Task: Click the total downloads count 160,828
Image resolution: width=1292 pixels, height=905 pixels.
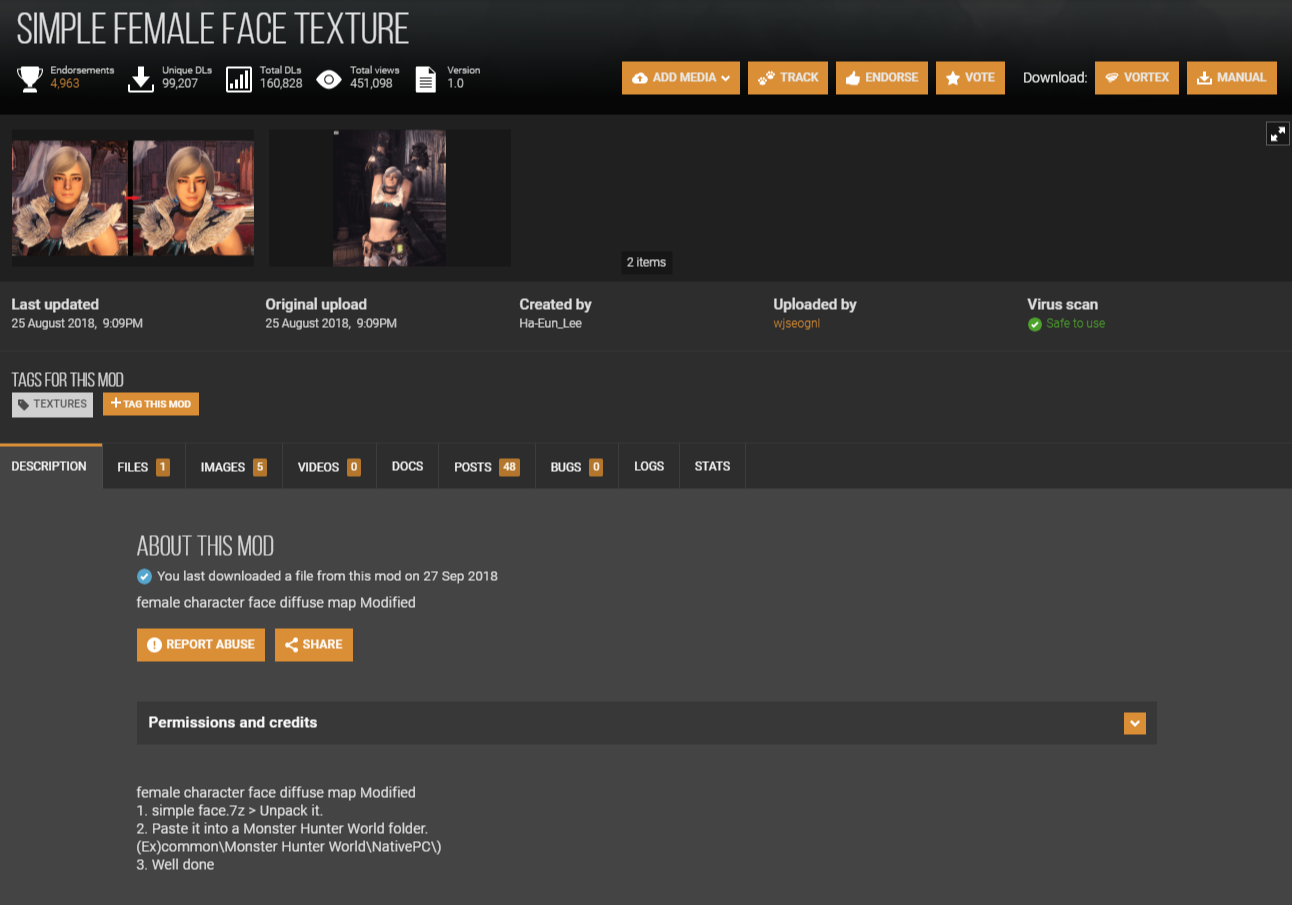Action: coord(281,84)
